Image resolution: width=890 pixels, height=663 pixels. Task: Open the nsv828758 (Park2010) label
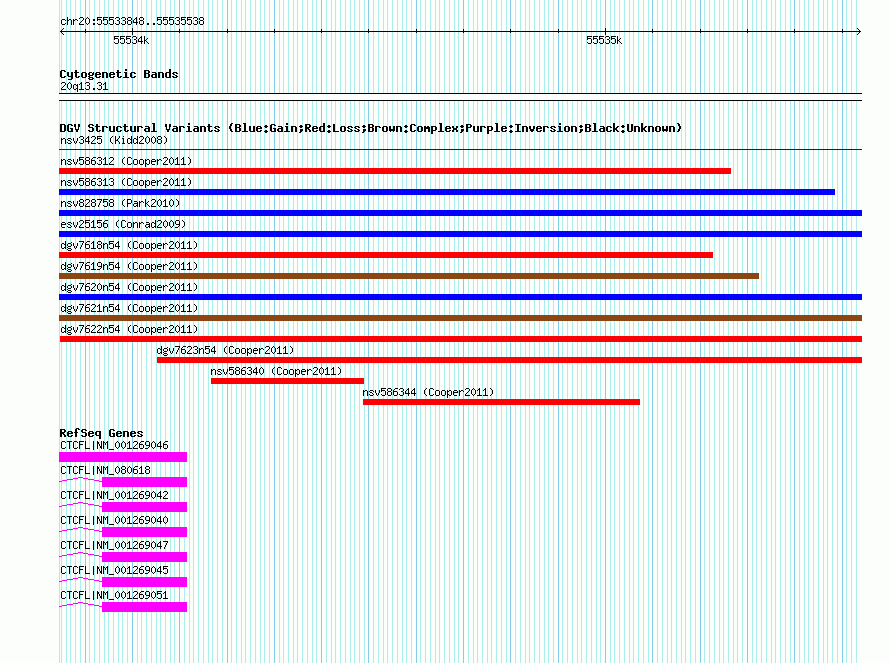tap(120, 203)
